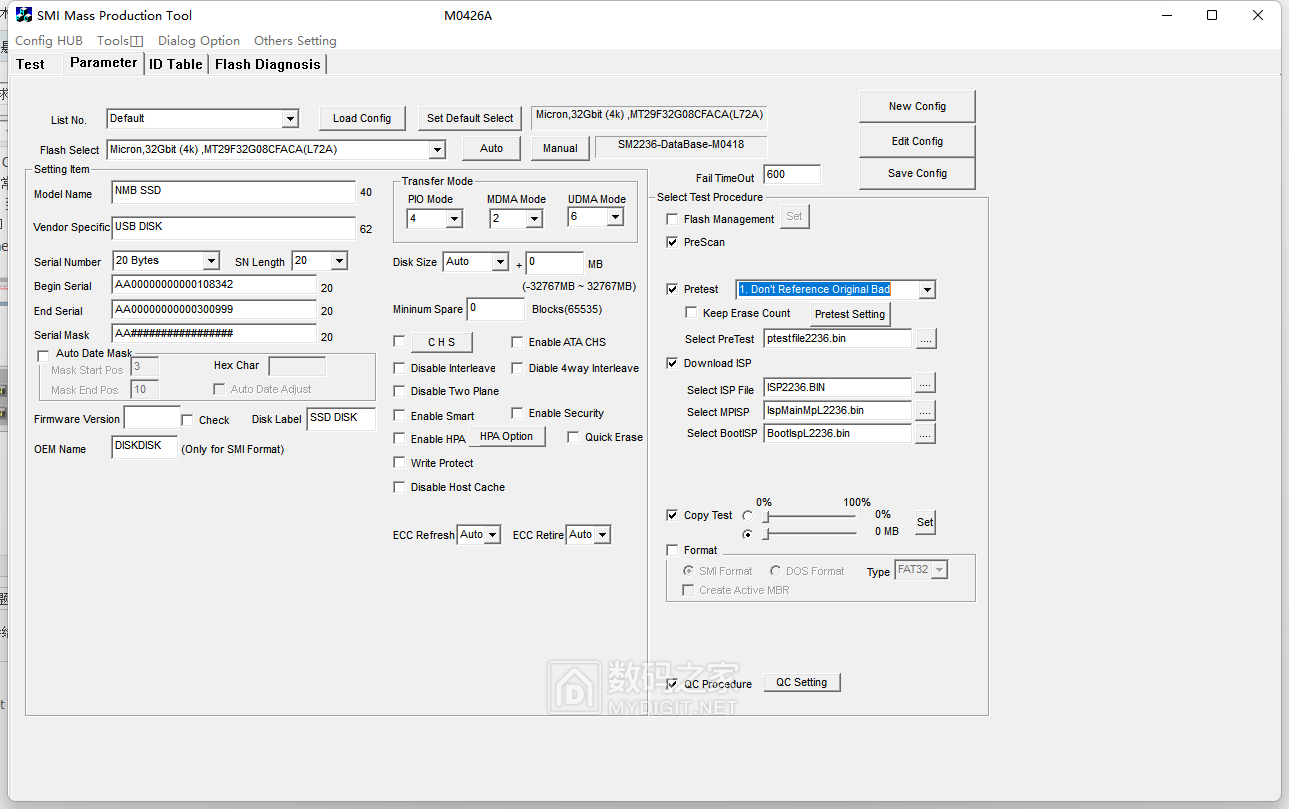The height and width of the screenshot is (809, 1289).
Task: Enable the Flash Management checkbox
Action: point(672,219)
